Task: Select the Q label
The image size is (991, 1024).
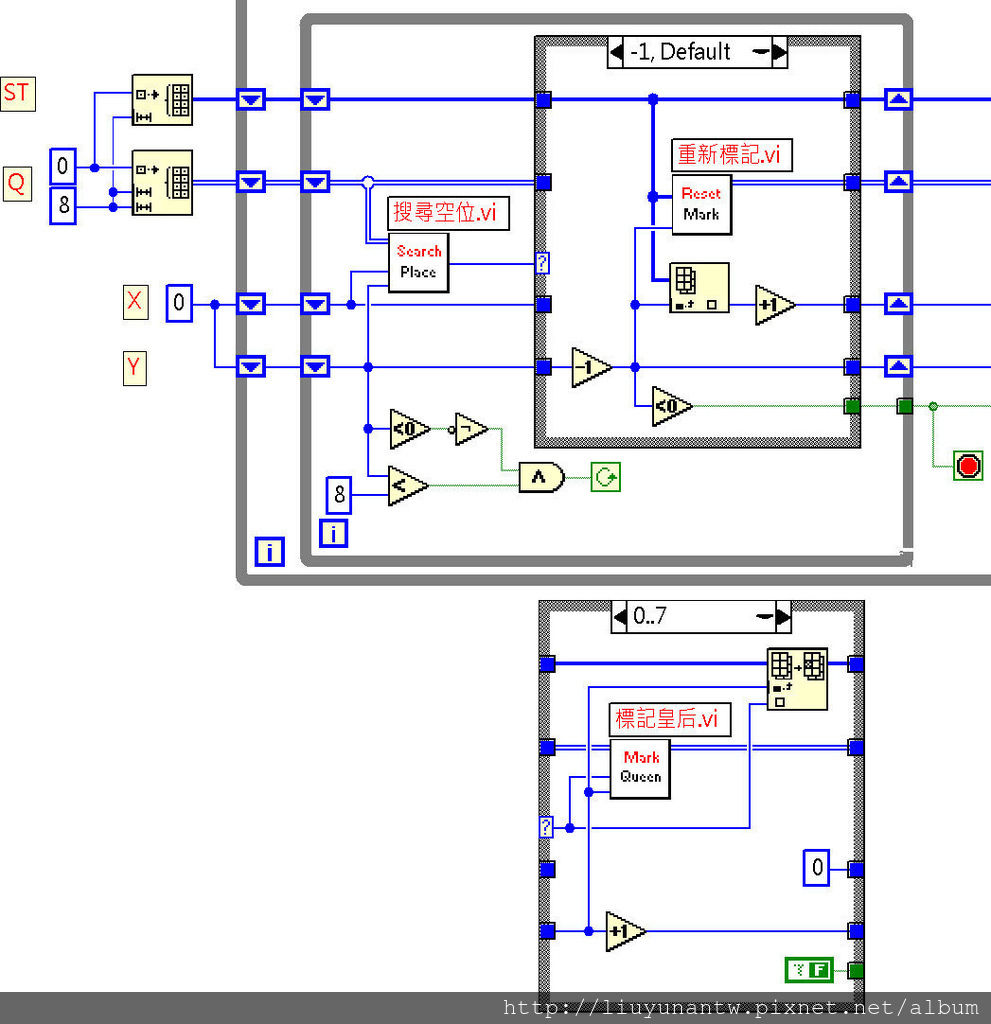Action: 17,184
